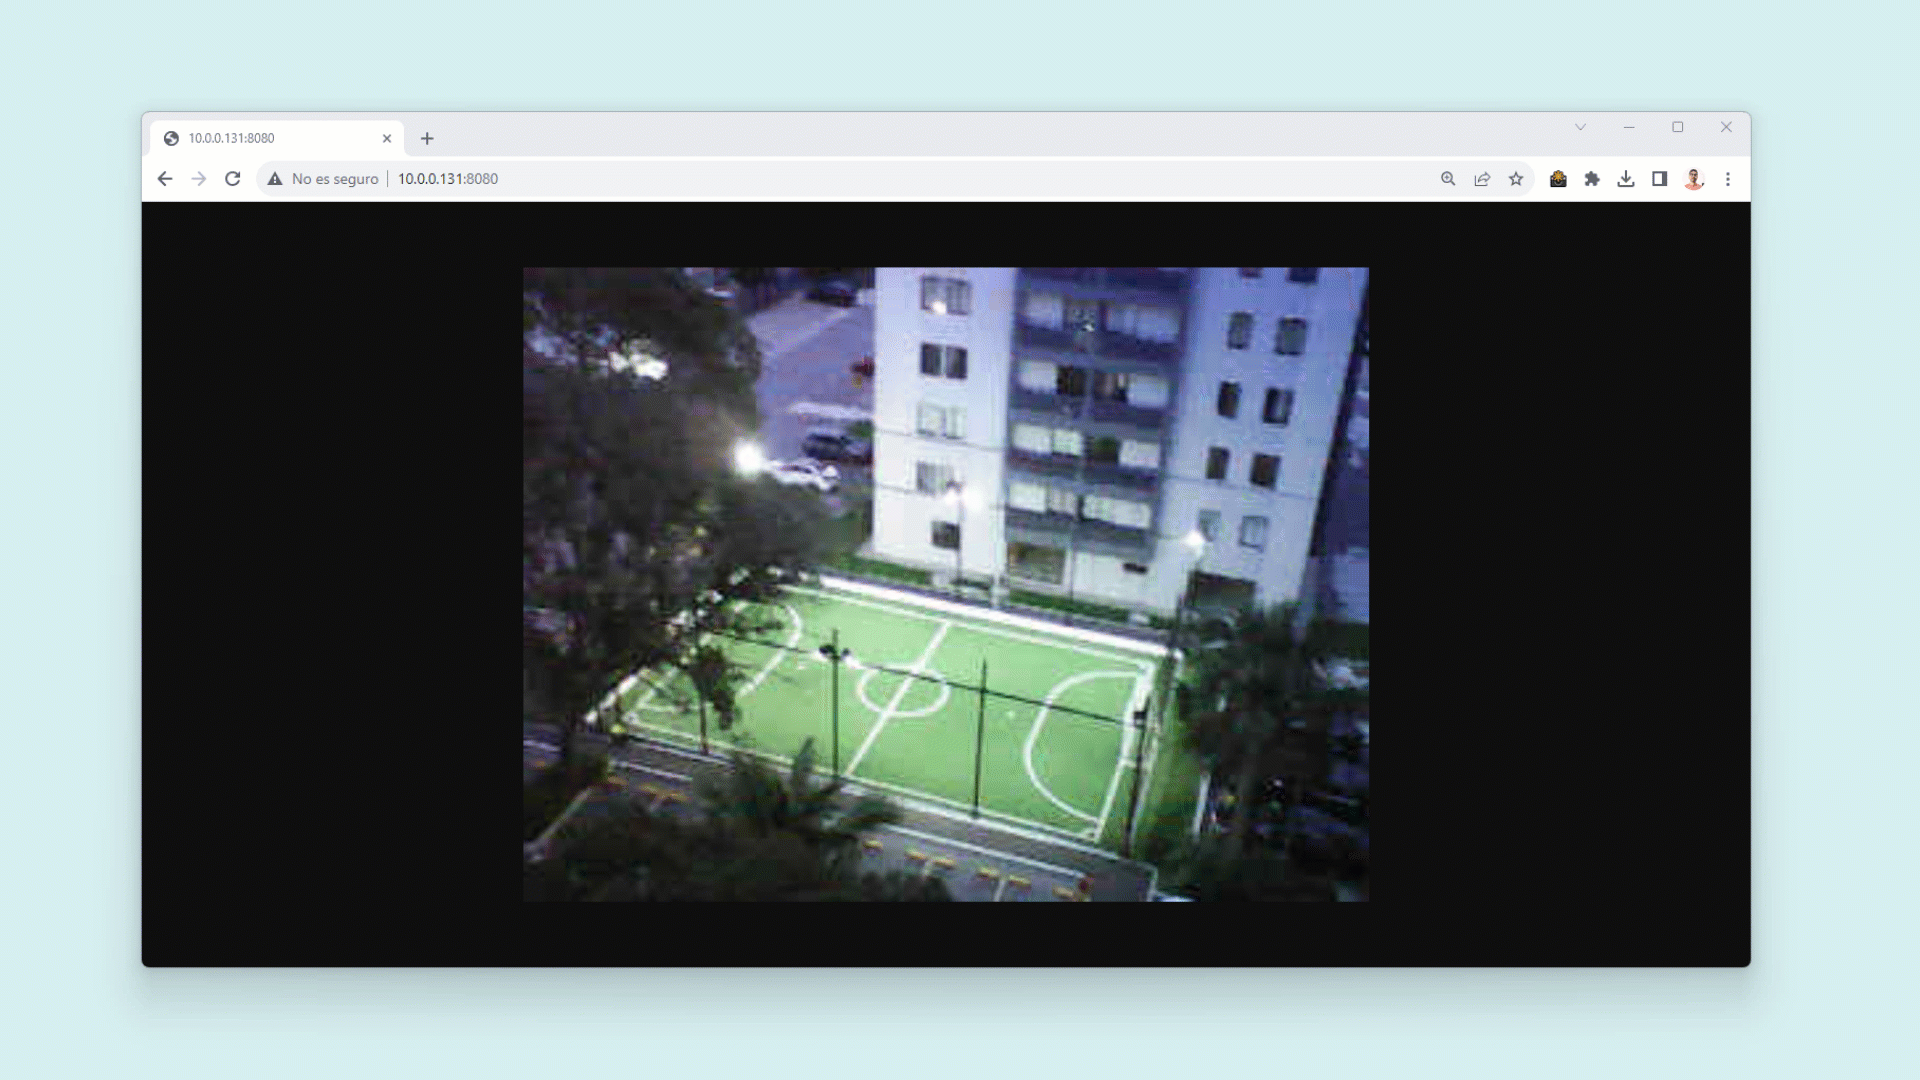The image size is (1920, 1080).
Task: Click the window control chevron dropdown
Action: point(1580,127)
